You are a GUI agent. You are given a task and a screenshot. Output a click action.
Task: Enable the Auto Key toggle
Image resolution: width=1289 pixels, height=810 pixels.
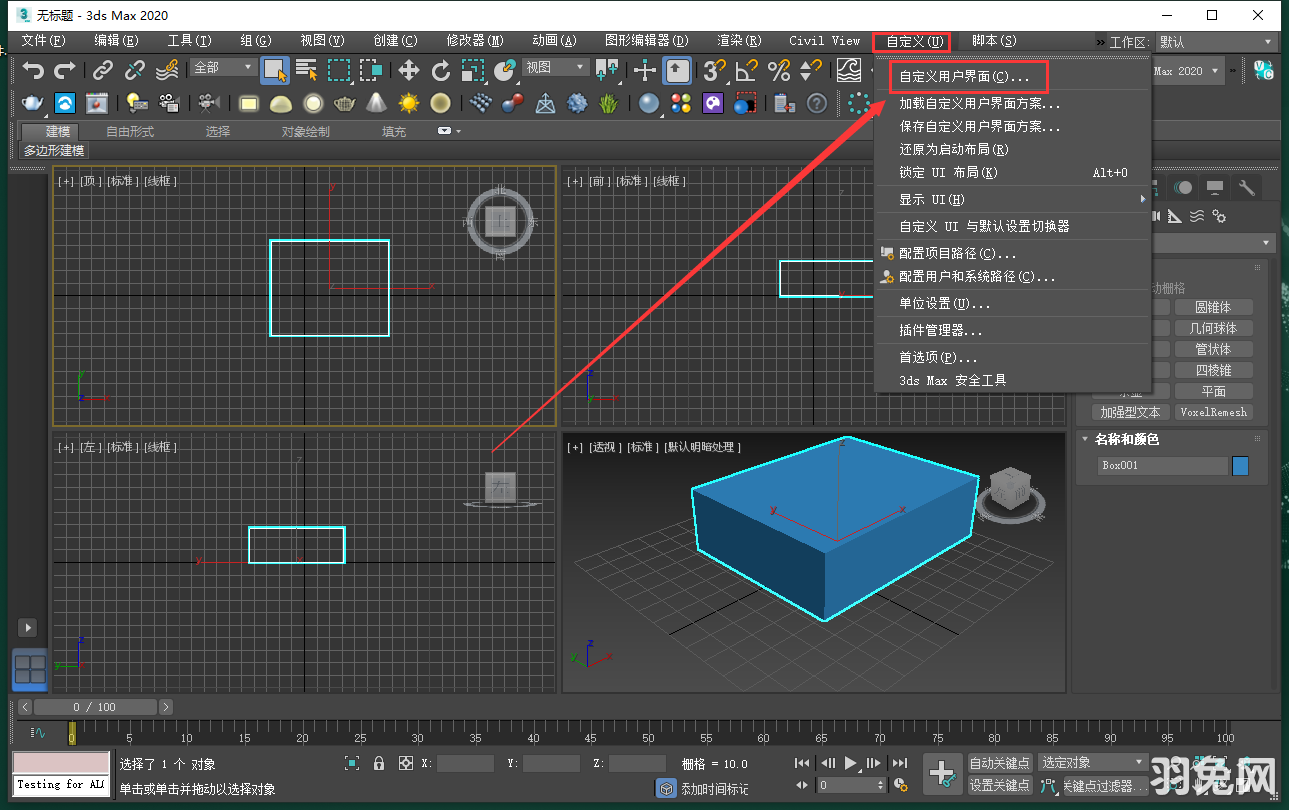tap(1002, 762)
